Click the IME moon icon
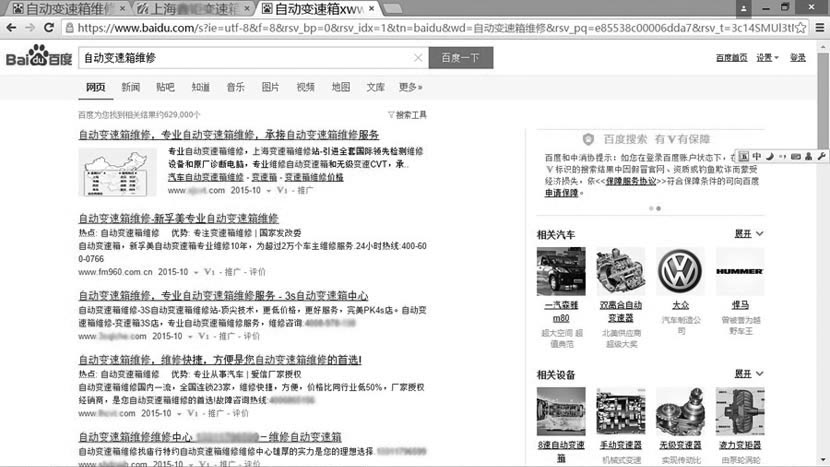830x467 pixels. 770,156
